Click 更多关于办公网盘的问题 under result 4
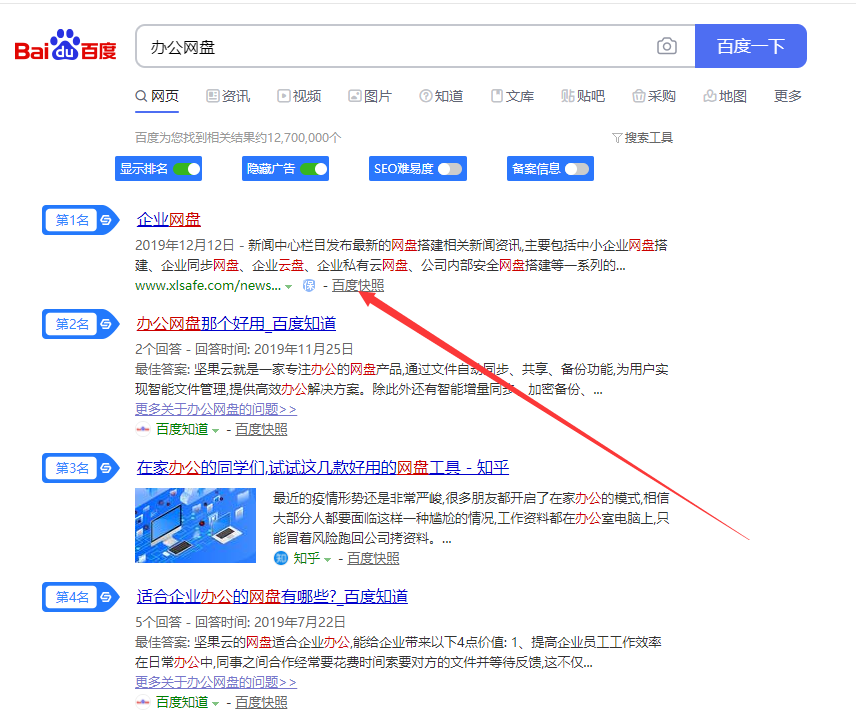The image size is (856, 721). tap(216, 682)
